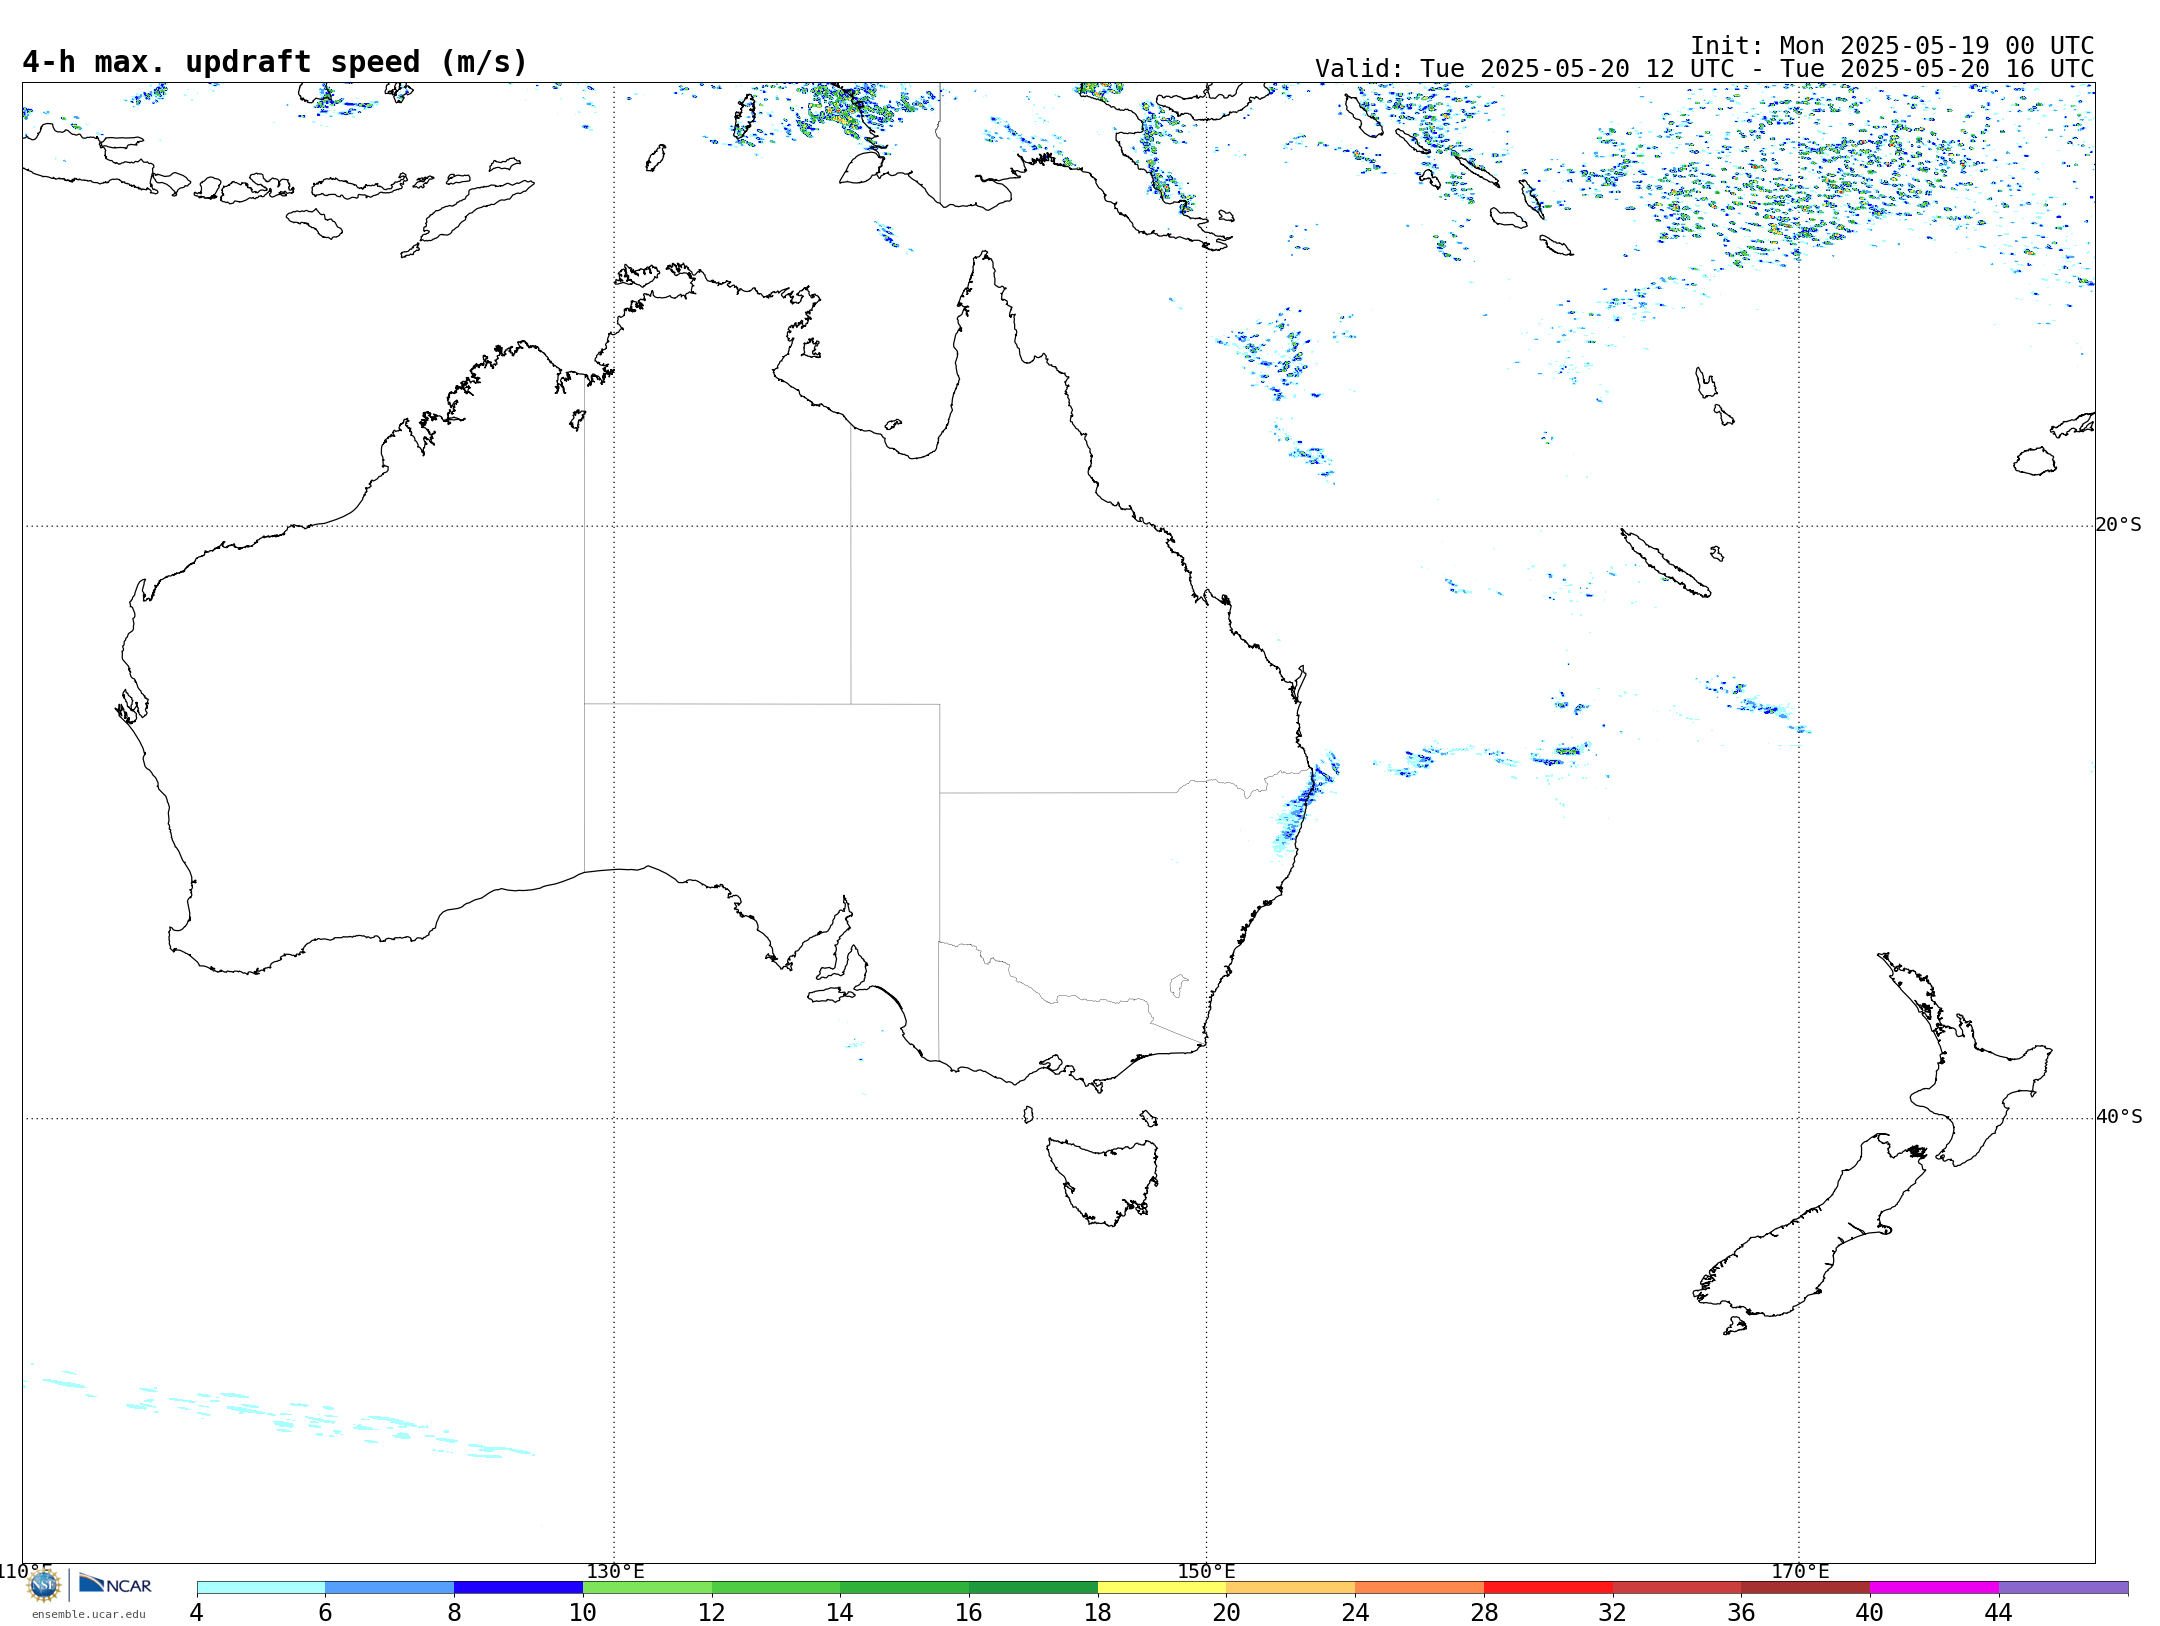The height and width of the screenshot is (1626, 2160).
Task: Click the '130°E' longitude label
Action: 615,1571
